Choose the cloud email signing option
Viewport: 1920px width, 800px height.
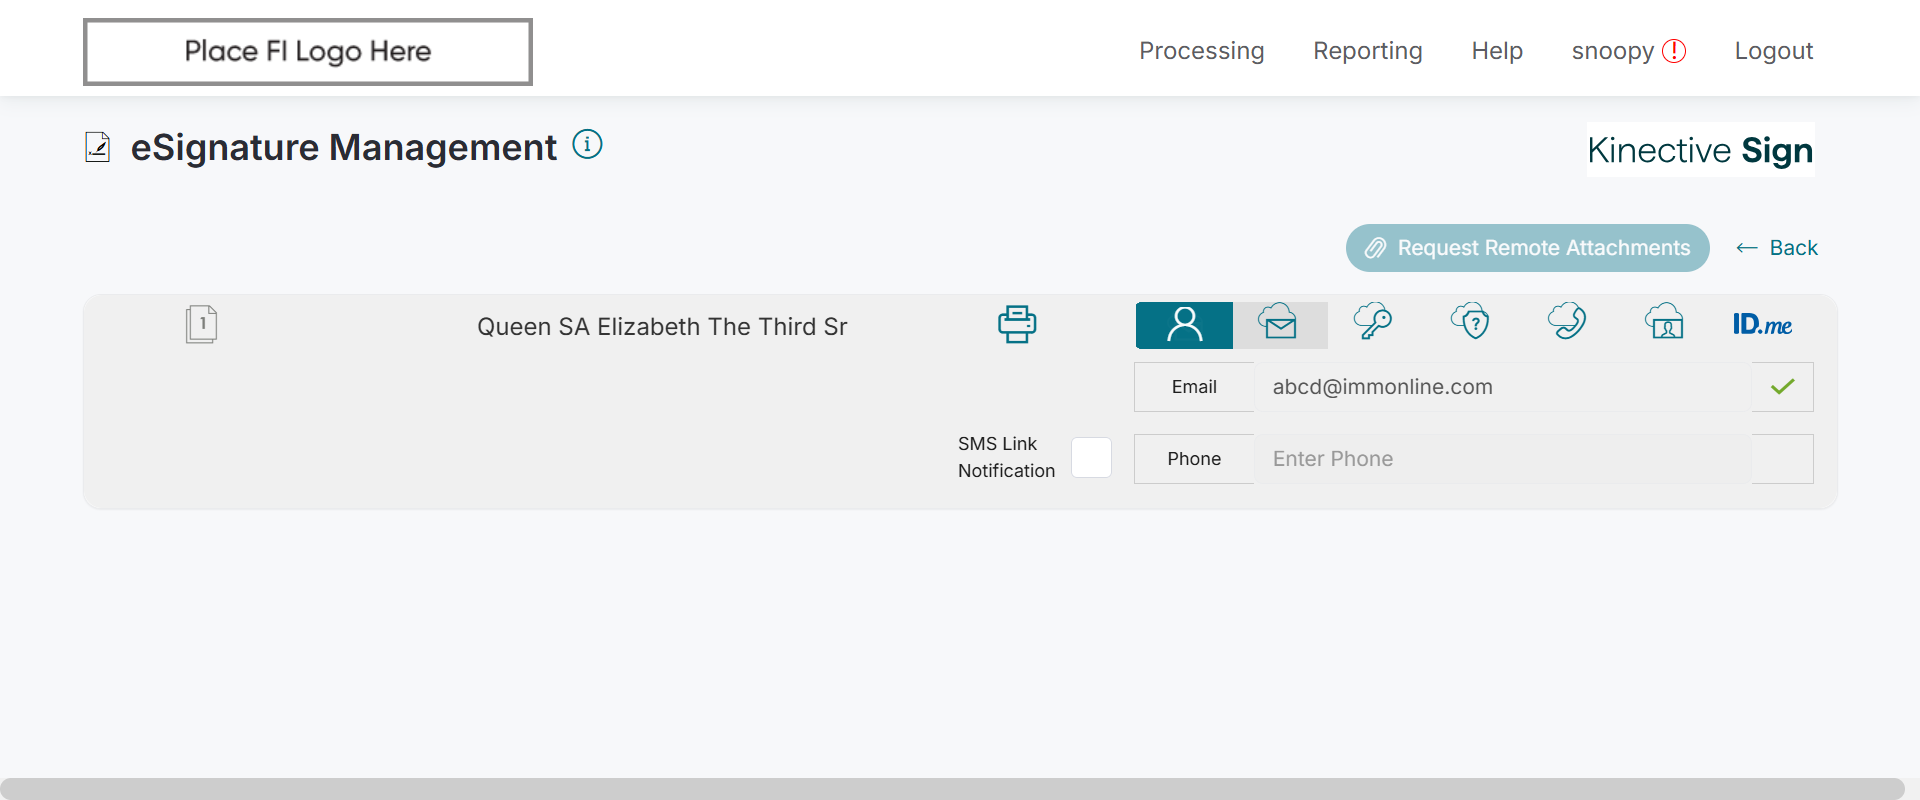coord(1279,324)
